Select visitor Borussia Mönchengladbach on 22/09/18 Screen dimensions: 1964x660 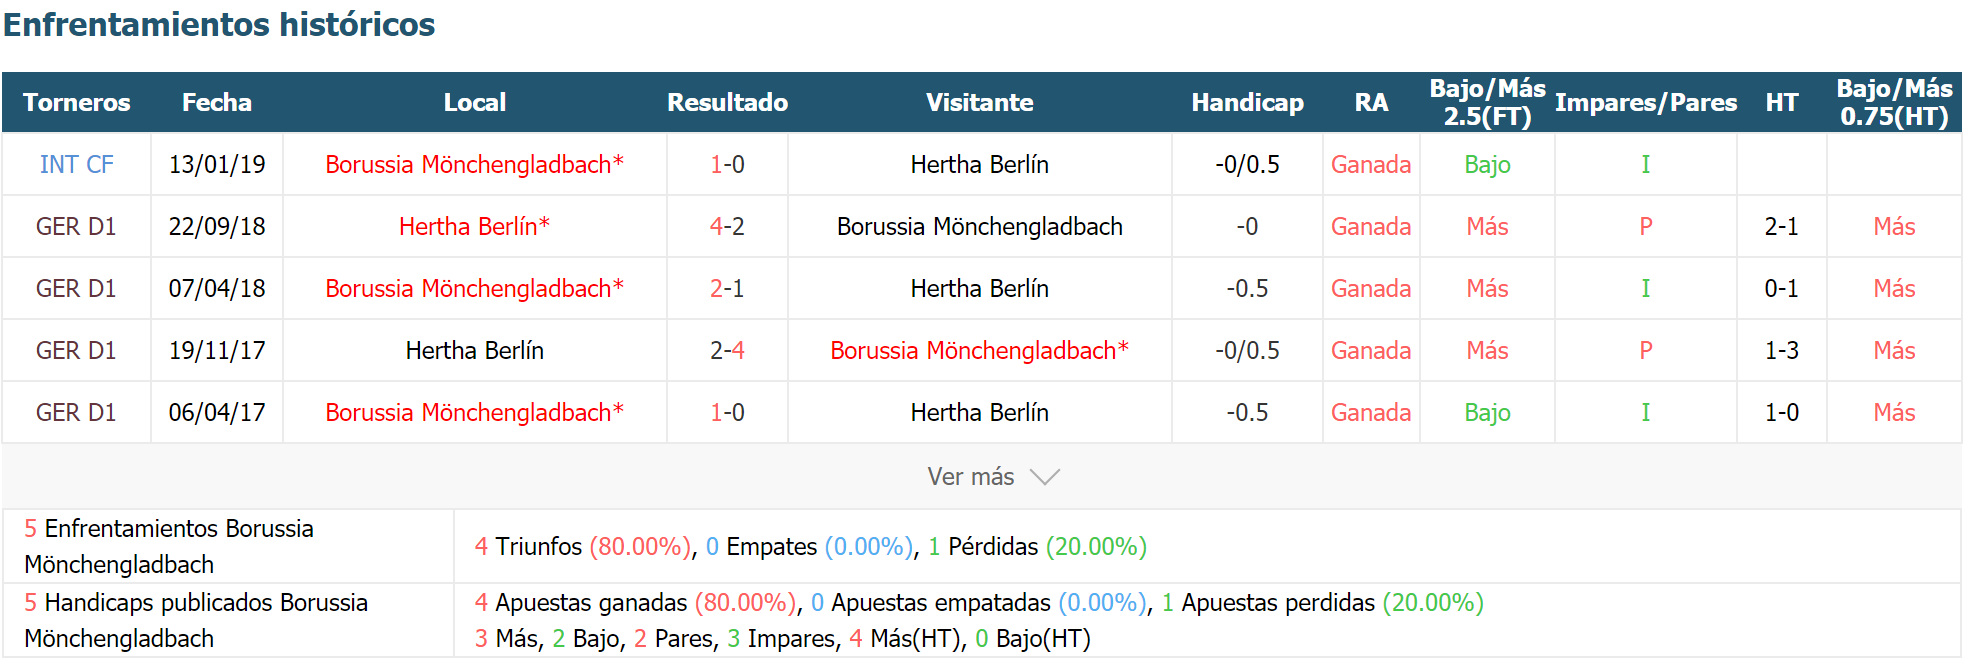pyautogui.click(x=979, y=226)
